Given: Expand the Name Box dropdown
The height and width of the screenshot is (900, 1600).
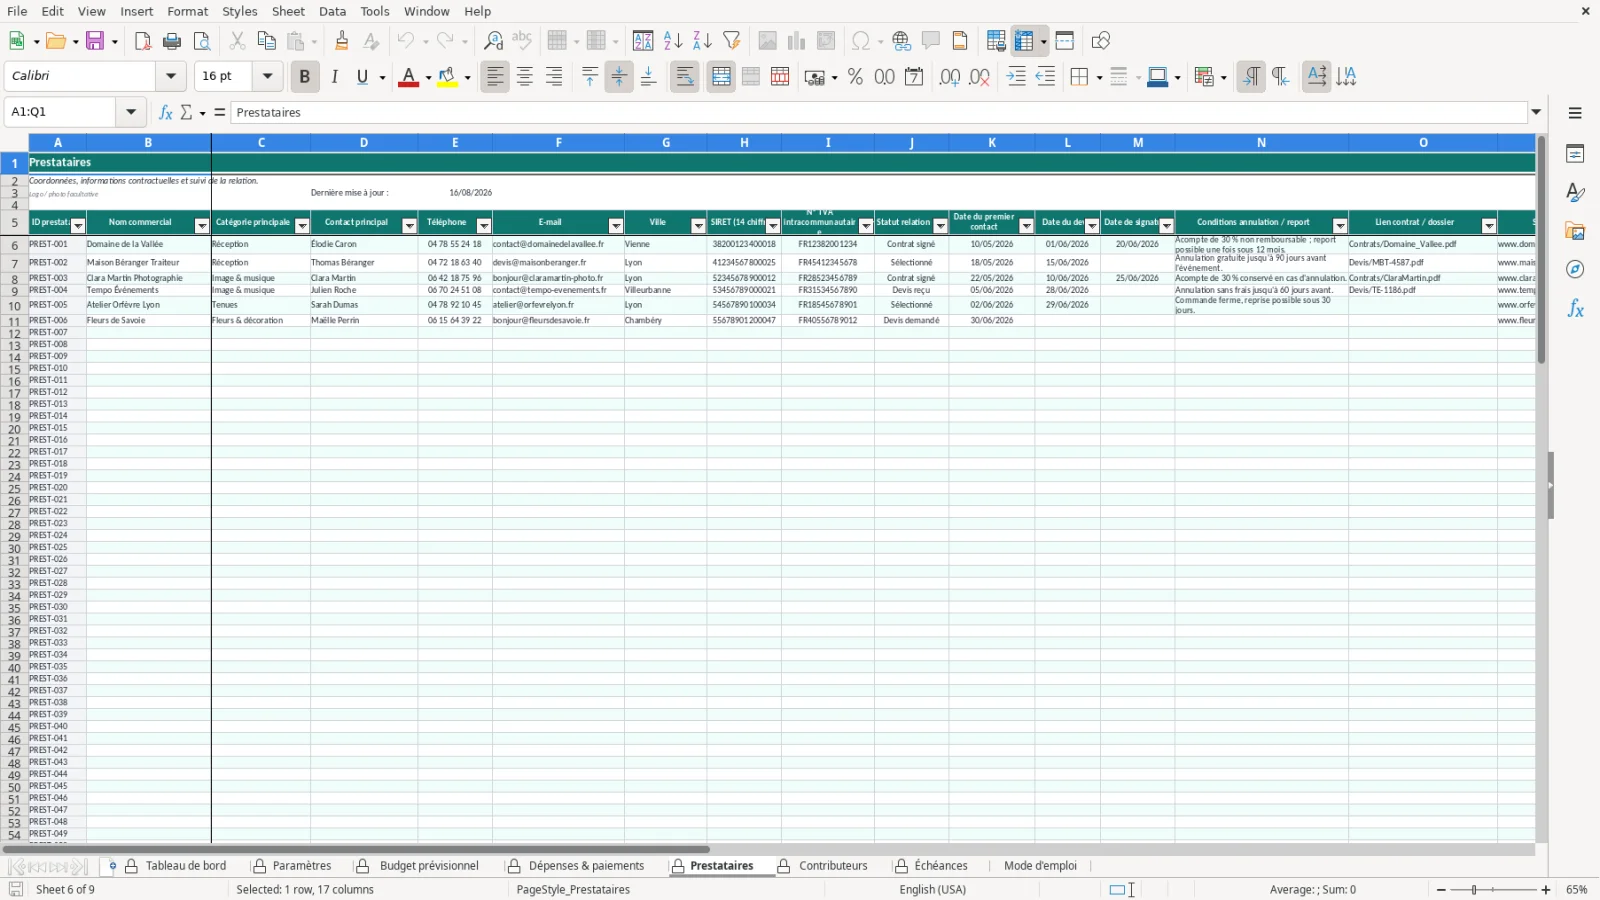Looking at the screenshot, I should [x=131, y=112].
